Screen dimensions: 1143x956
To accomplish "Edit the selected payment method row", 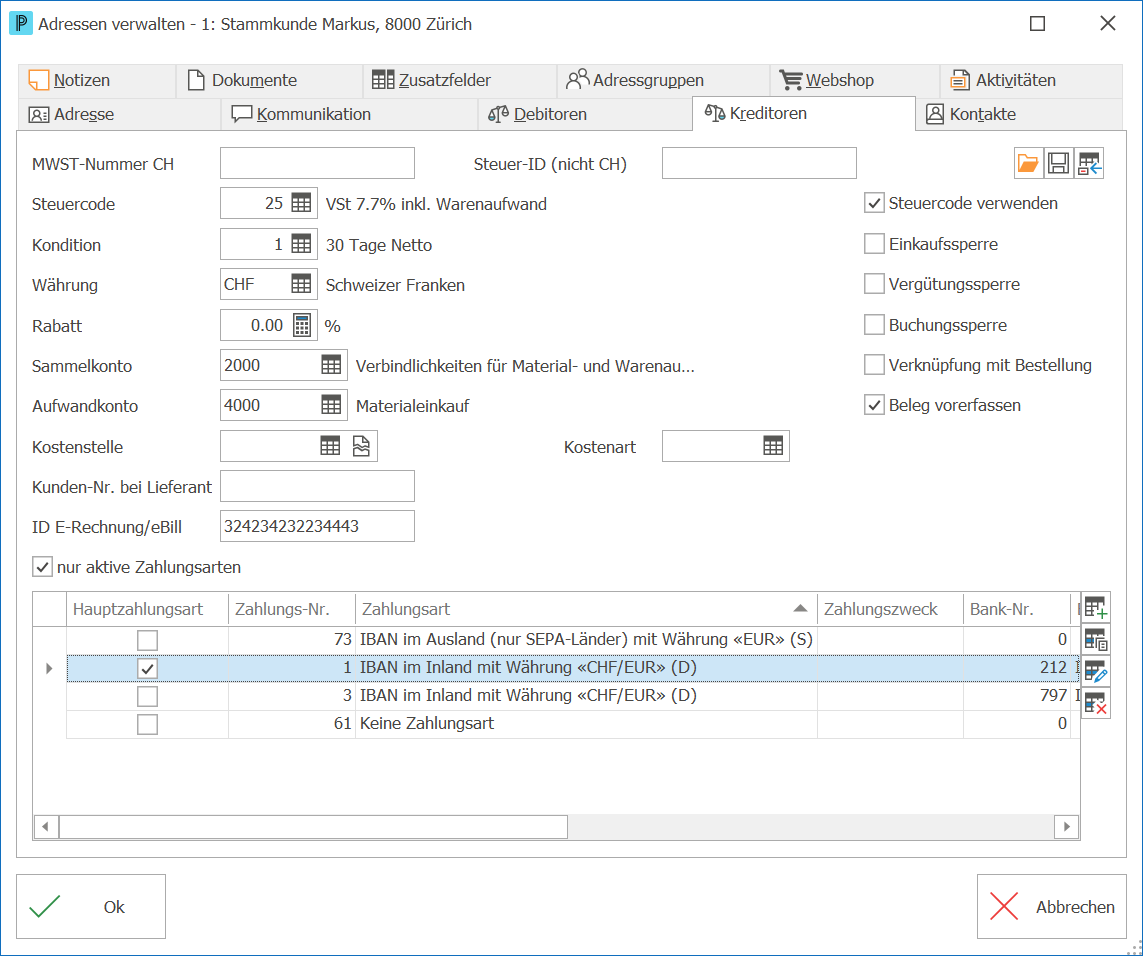I will pyautogui.click(x=1096, y=671).
